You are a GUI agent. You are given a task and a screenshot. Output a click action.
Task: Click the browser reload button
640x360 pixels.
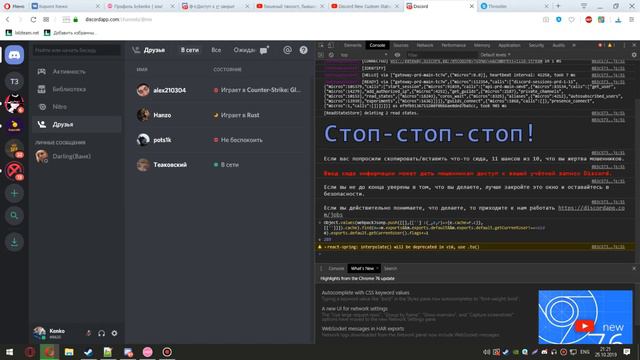[x=33, y=20]
